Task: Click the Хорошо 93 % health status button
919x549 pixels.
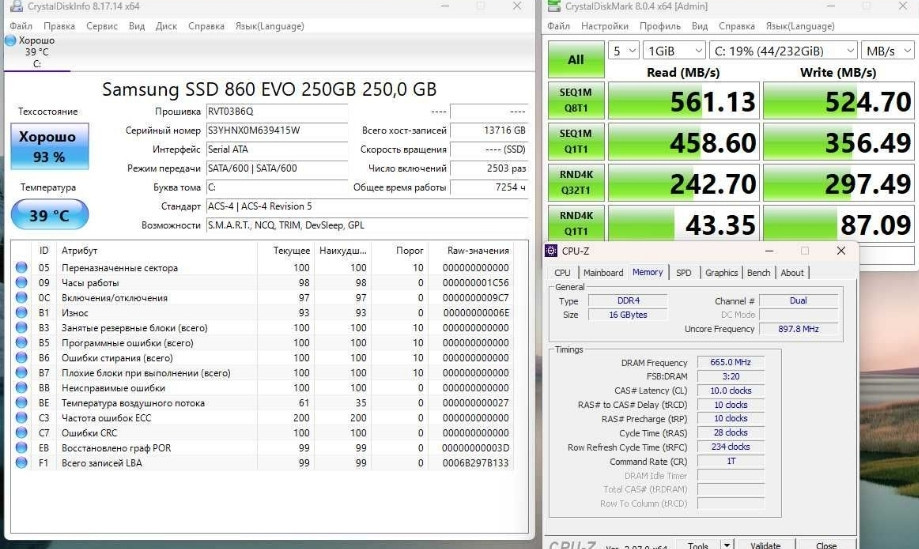Action: click(x=50, y=146)
